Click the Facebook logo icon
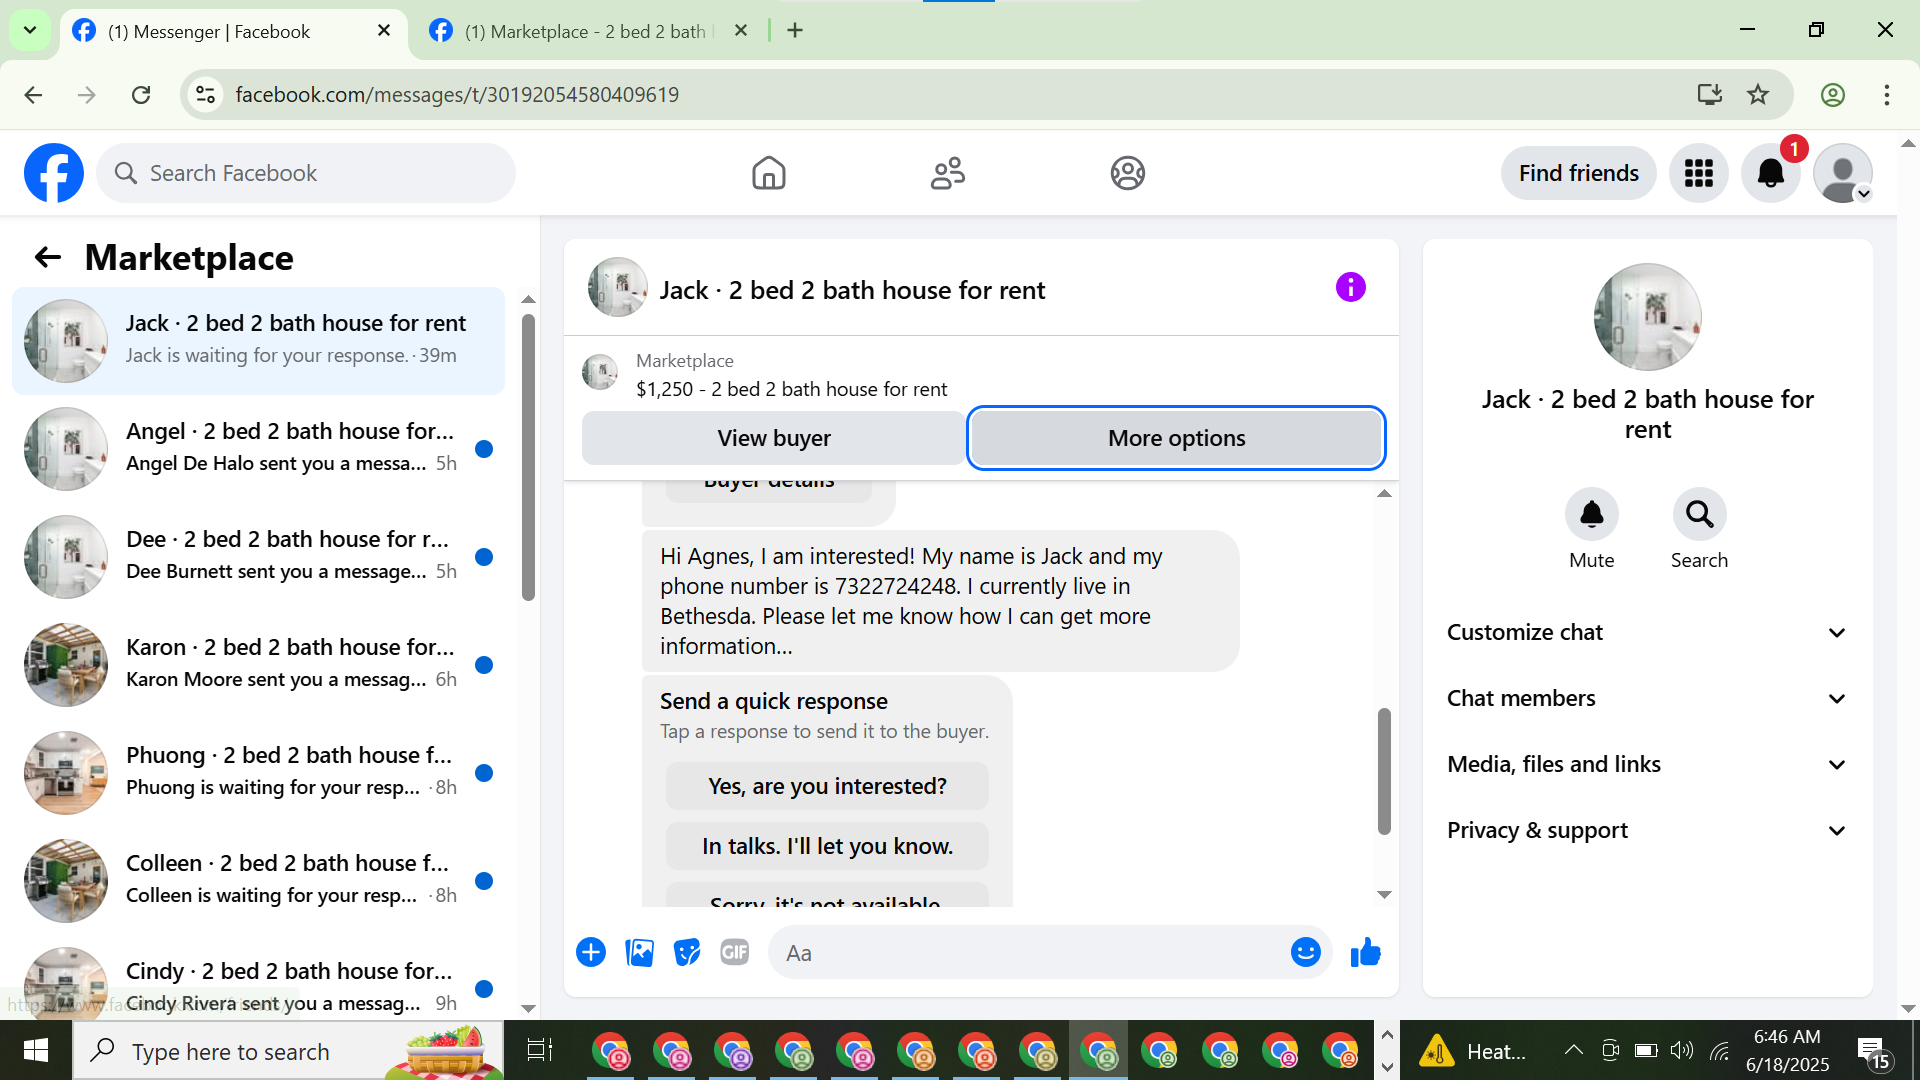Screen dimensions: 1920x1080 point(54,173)
